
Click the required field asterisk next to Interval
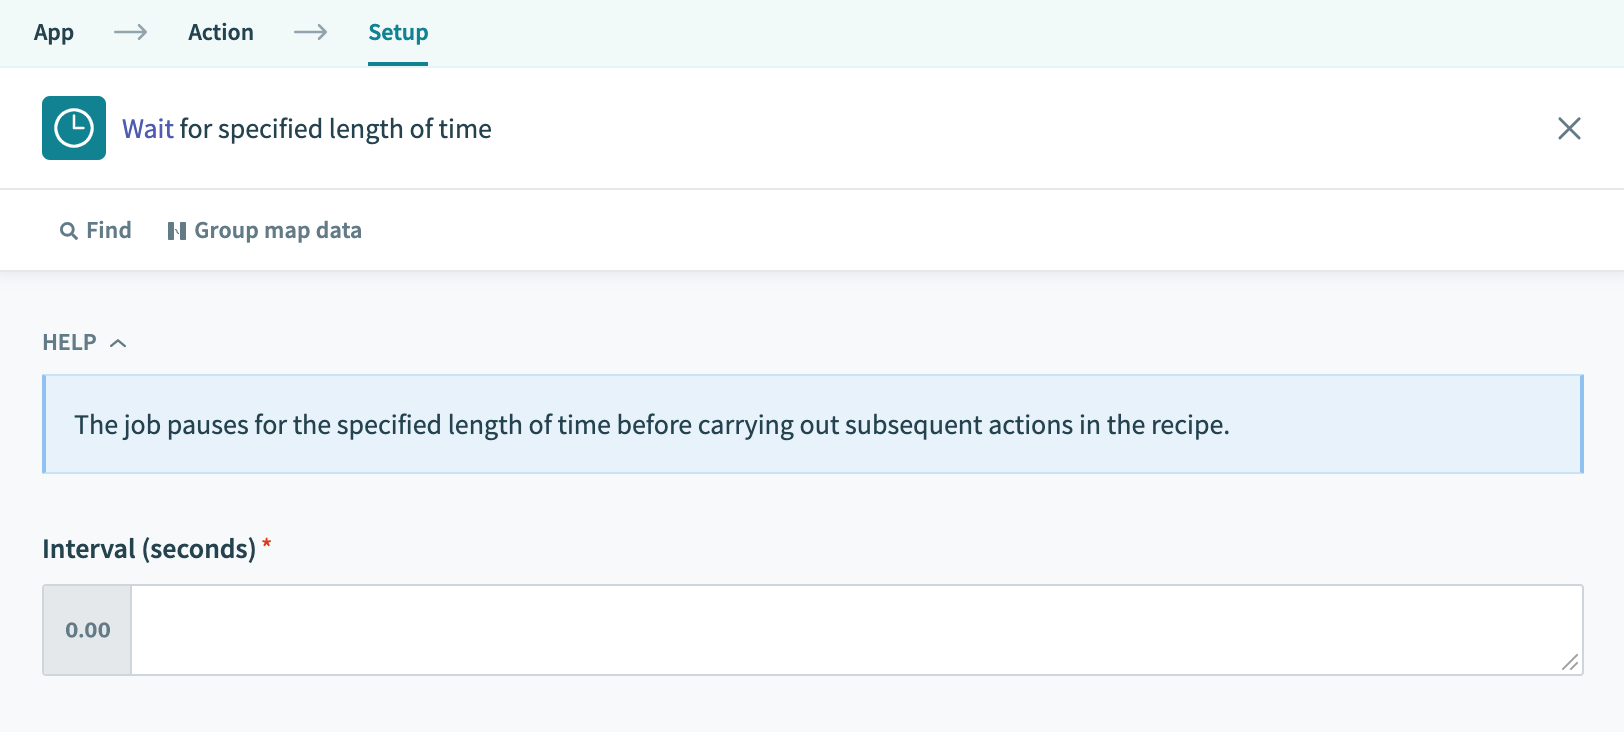[x=267, y=545]
